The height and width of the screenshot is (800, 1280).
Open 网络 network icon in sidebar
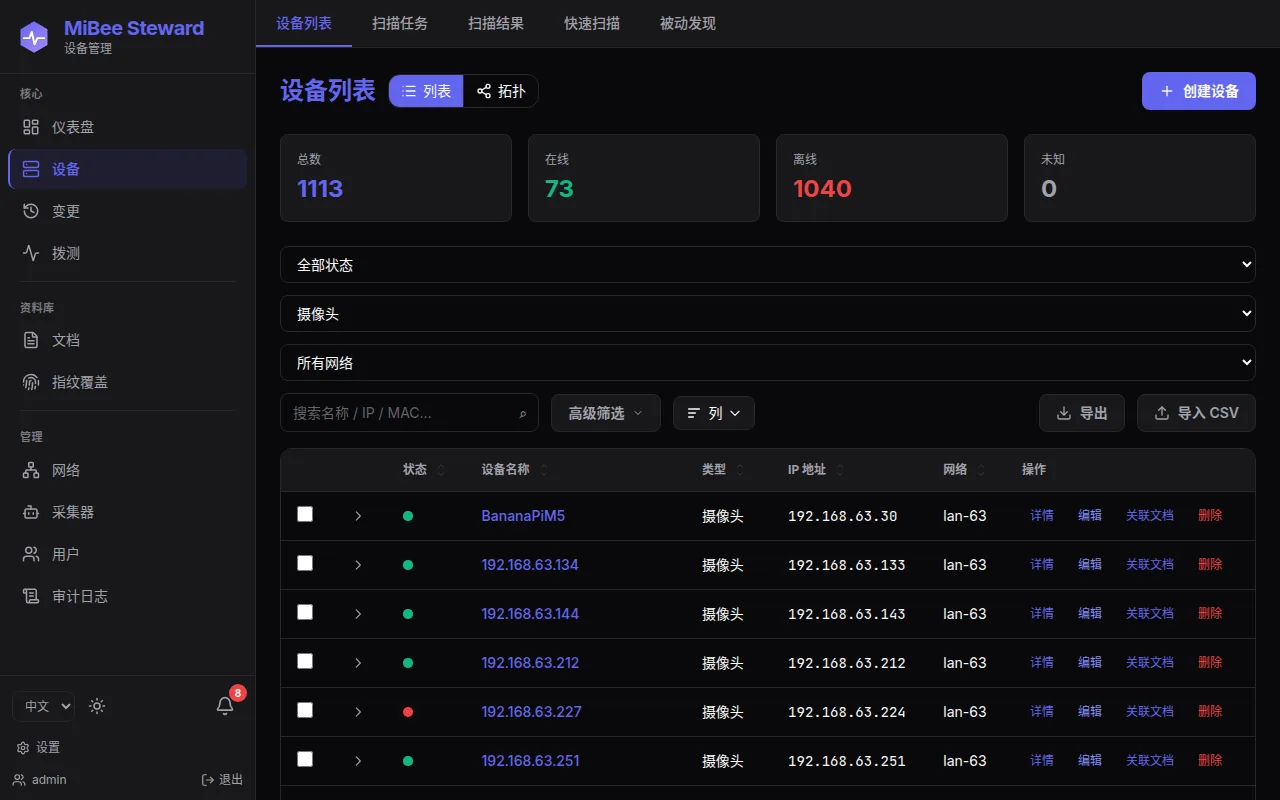31,470
